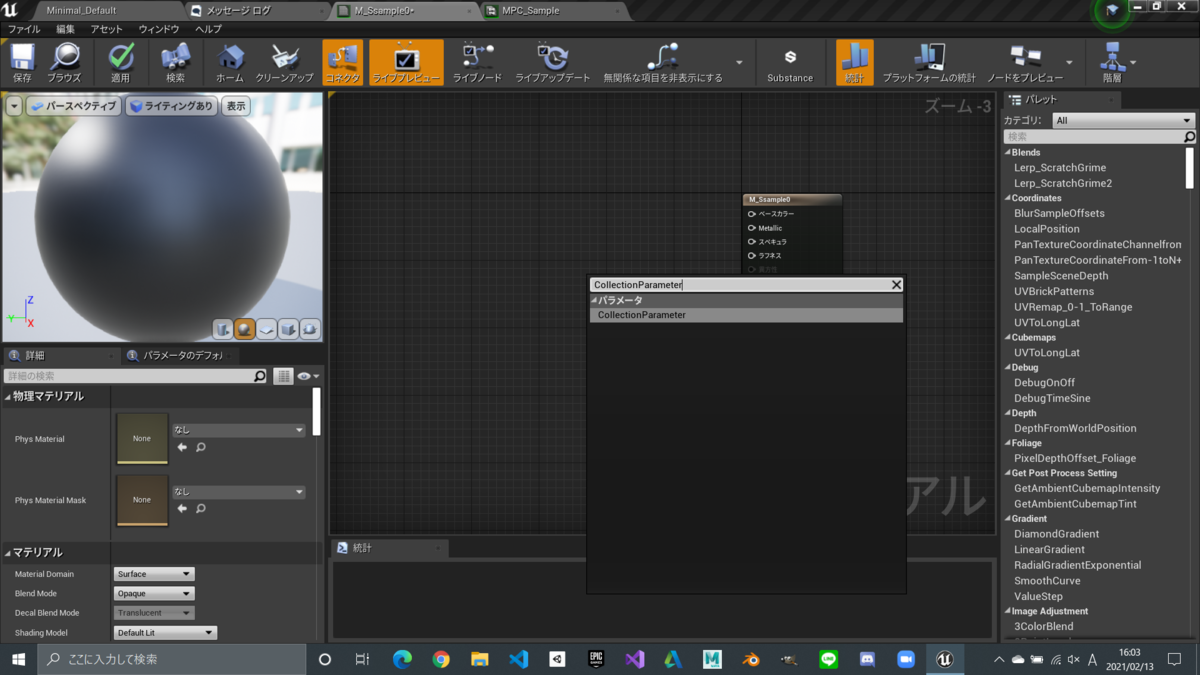Click the Chrome icon in taskbar
1200x675 pixels.
pos(441,659)
